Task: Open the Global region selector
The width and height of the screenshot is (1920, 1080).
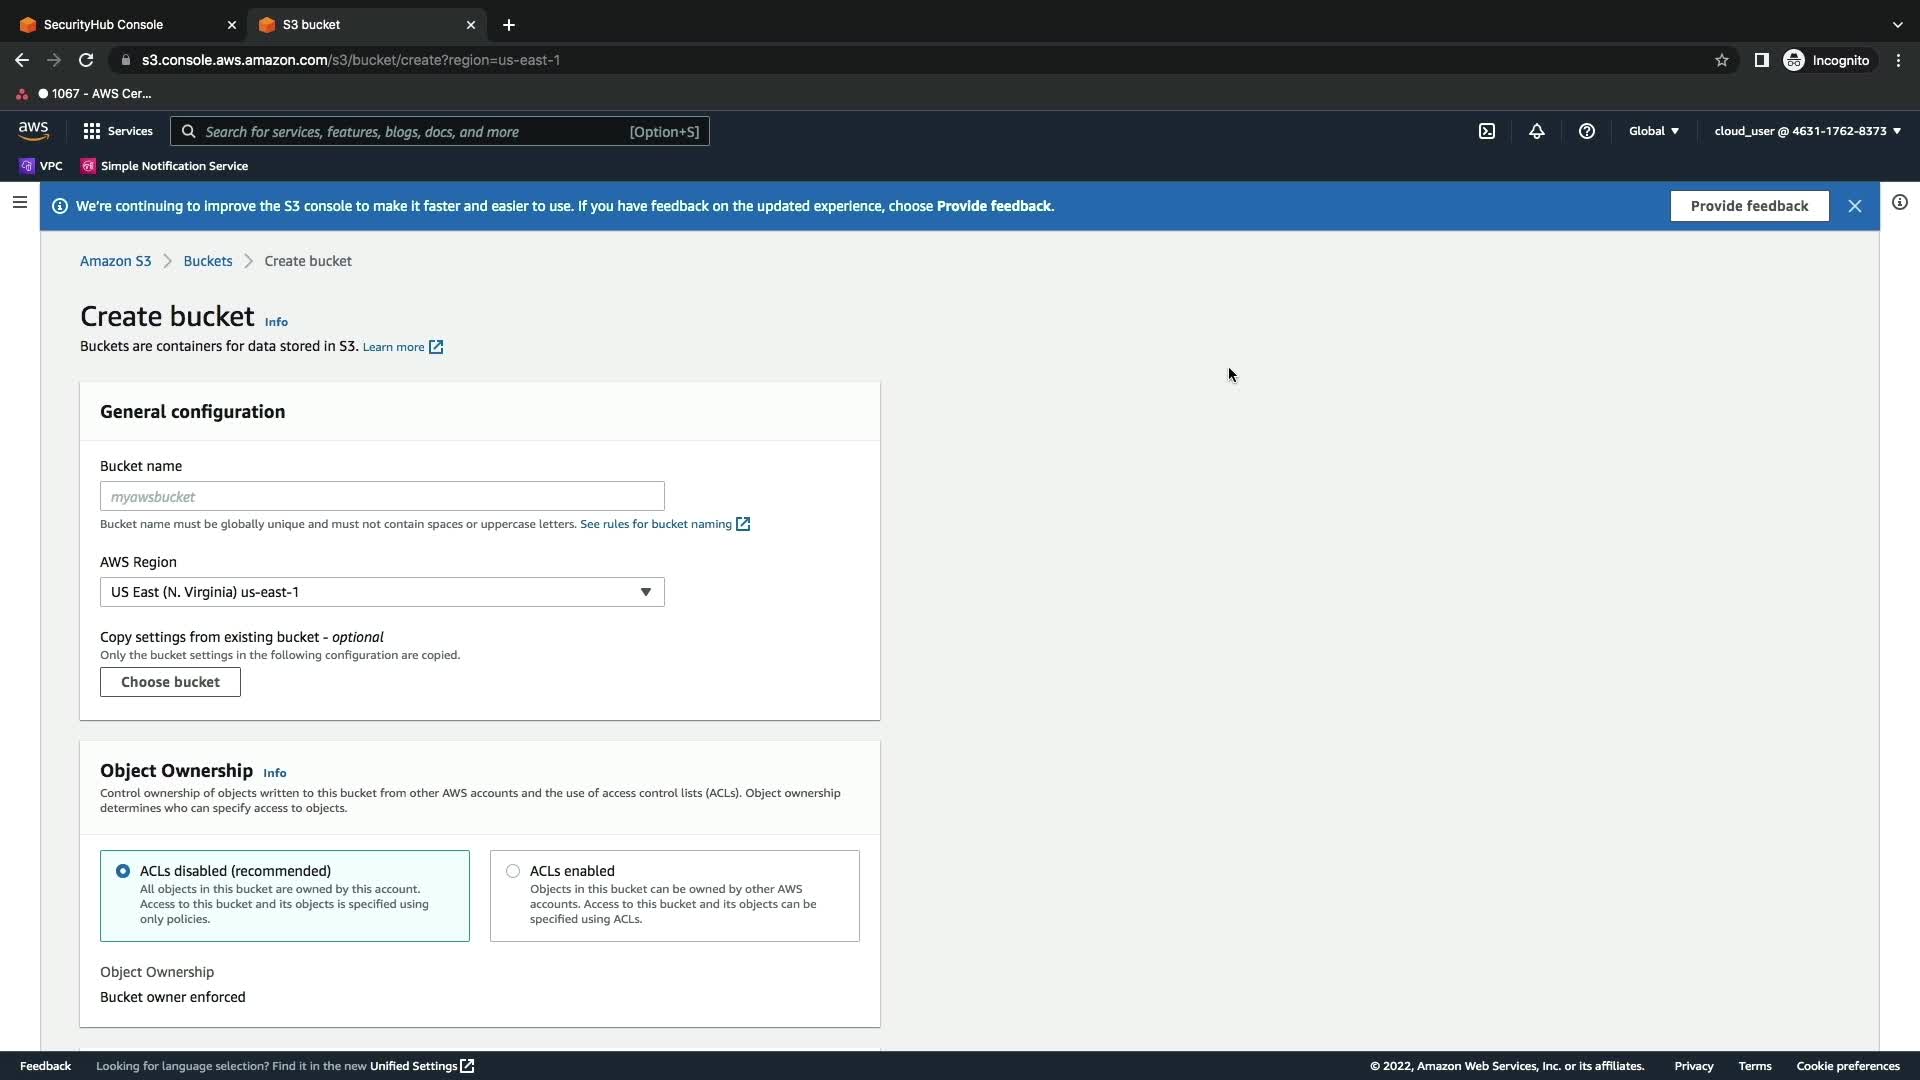Action: pos(1654,131)
